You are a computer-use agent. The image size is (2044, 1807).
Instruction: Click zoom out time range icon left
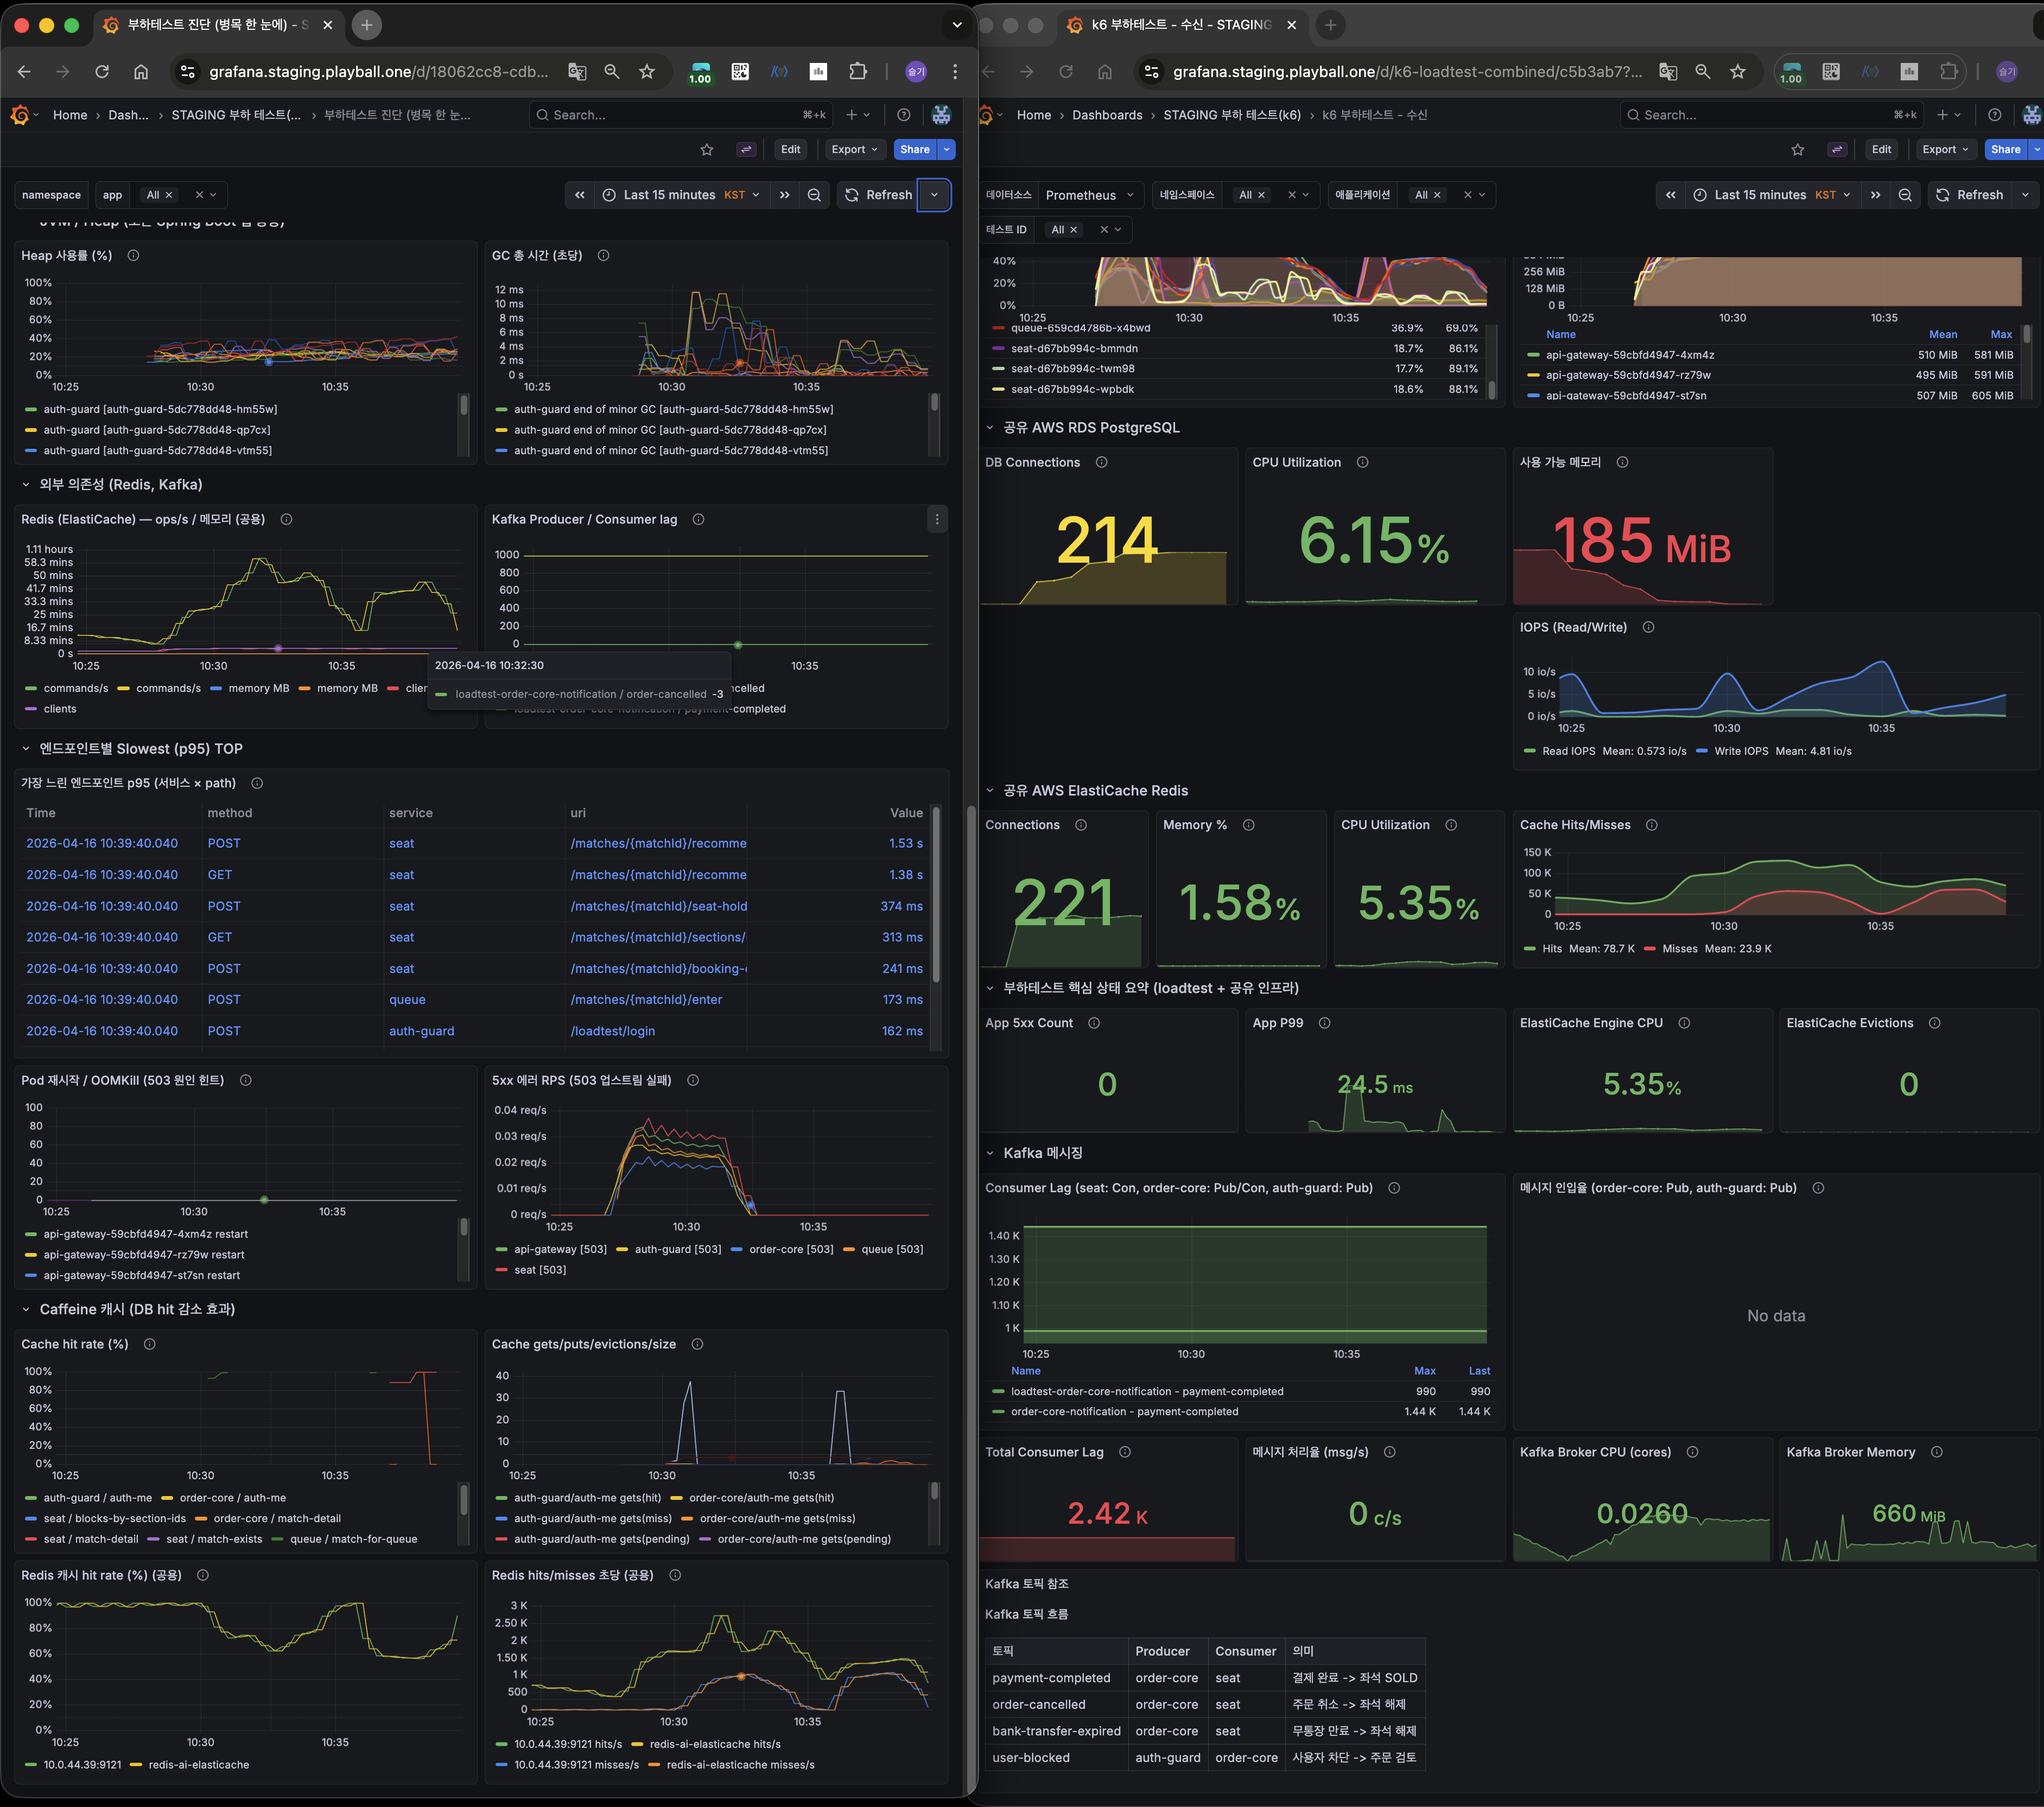(814, 195)
